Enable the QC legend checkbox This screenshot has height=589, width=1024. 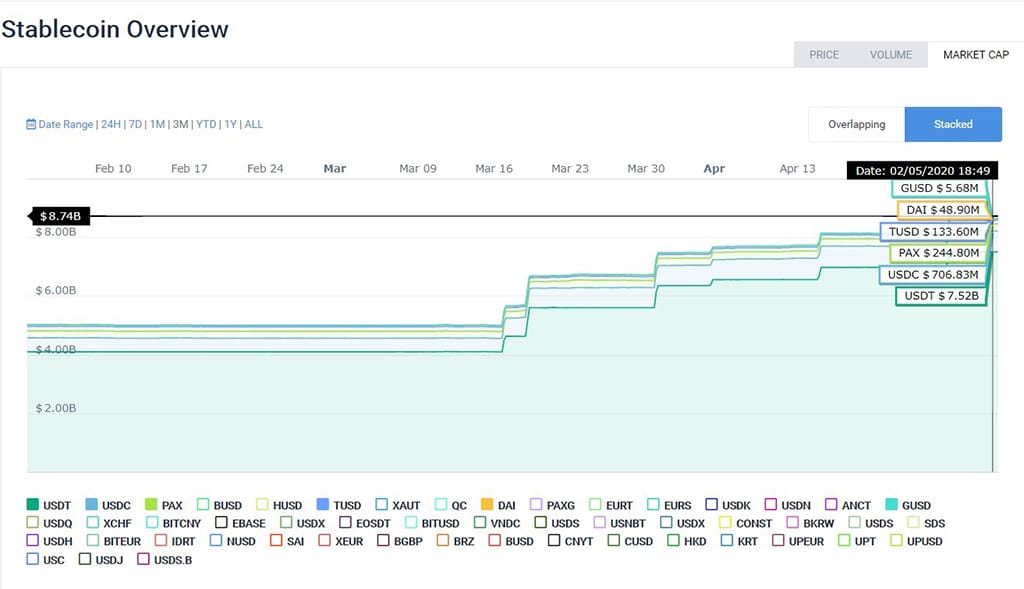click(441, 505)
